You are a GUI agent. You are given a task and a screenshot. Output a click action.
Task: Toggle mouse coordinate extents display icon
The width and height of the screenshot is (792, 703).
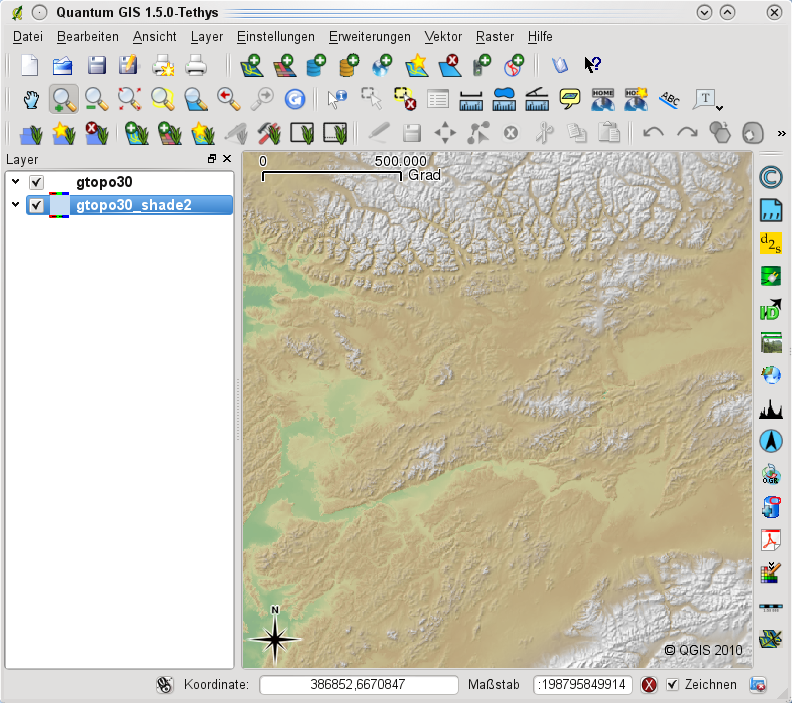(165, 685)
